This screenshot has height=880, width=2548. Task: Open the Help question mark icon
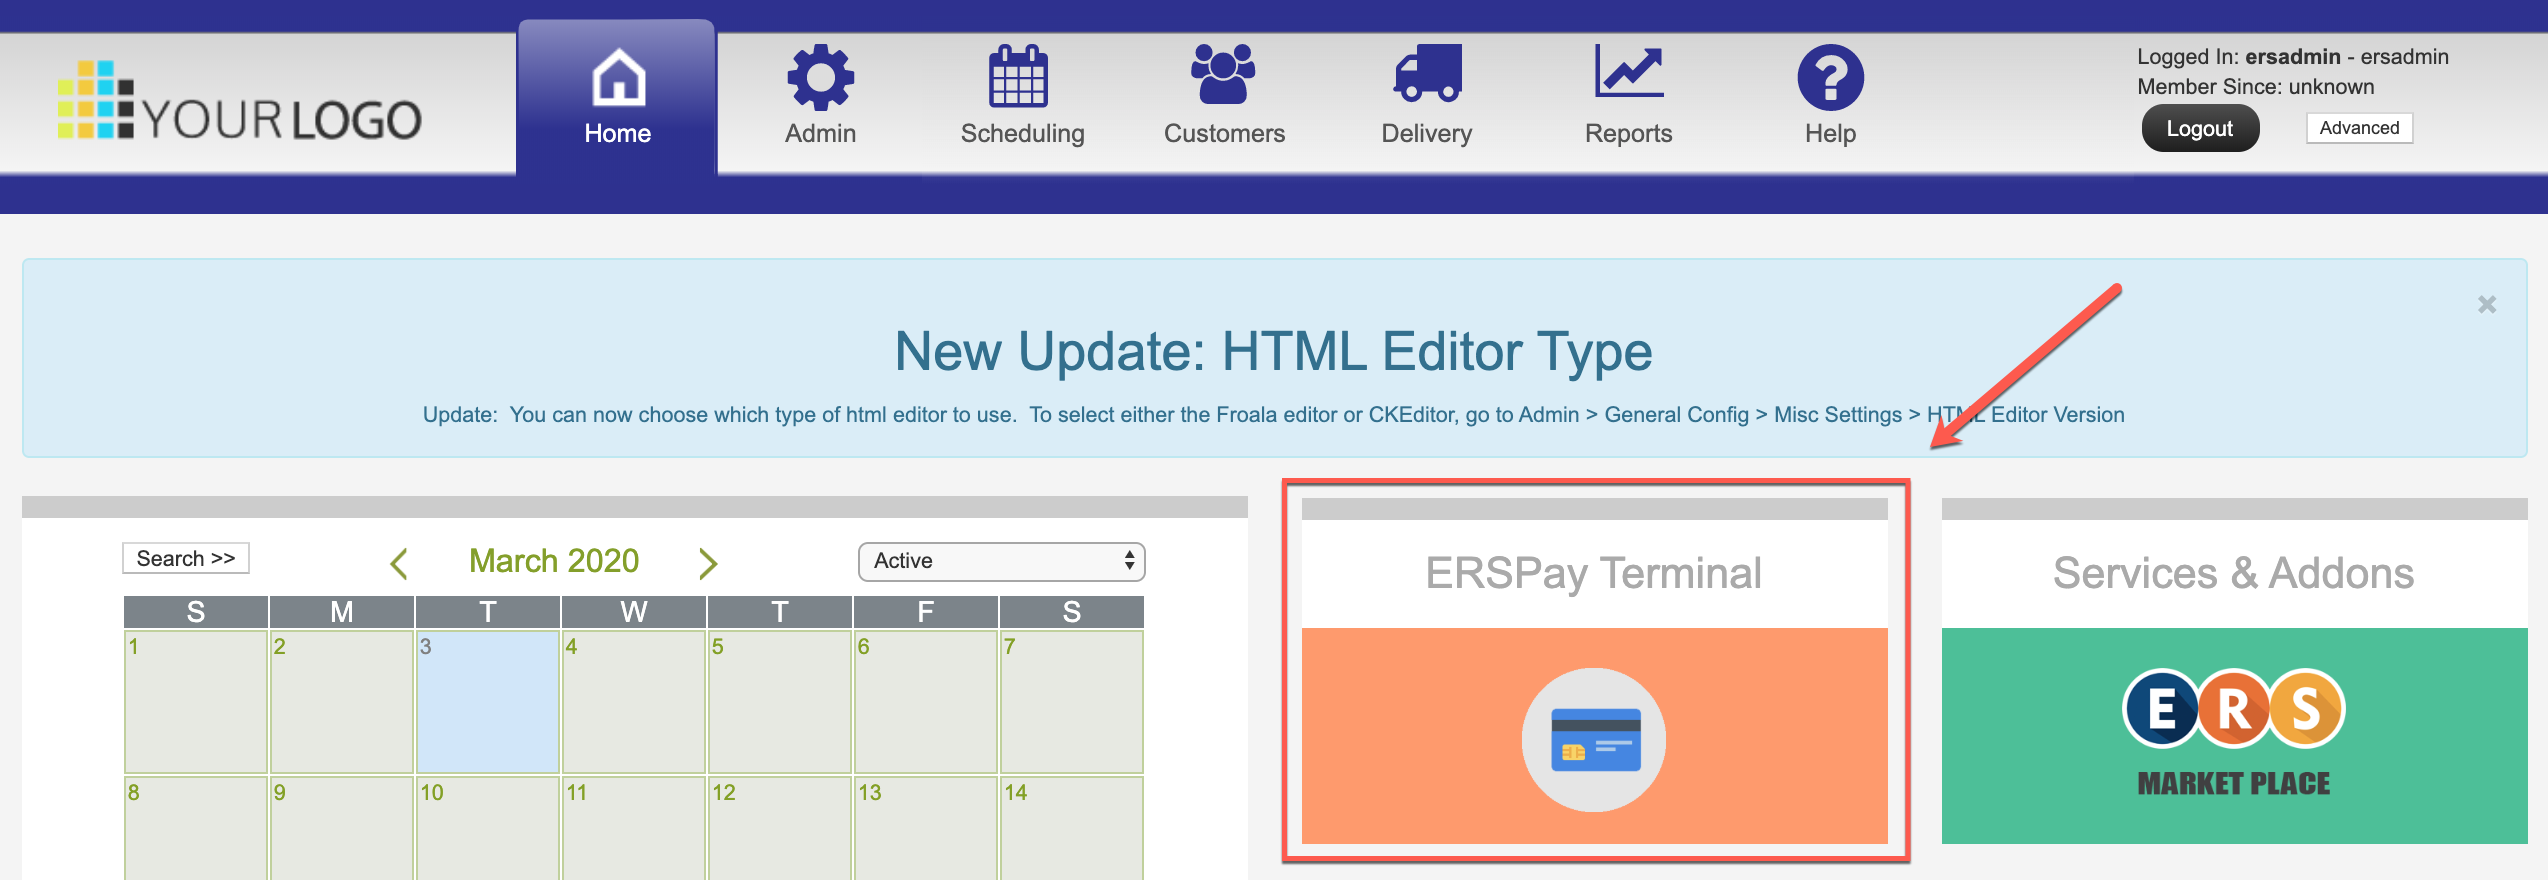click(x=1830, y=78)
